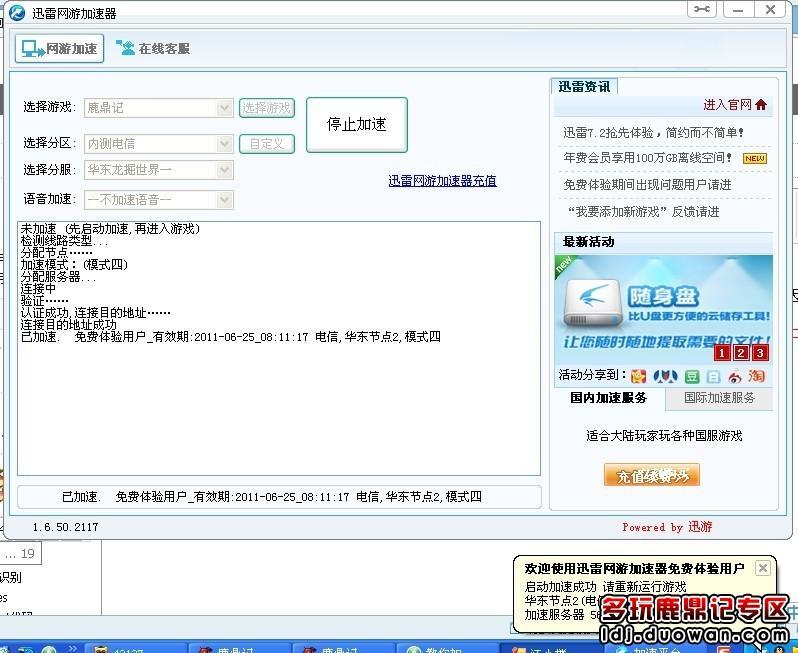Close the welcome notification balloon
Image resolution: width=798 pixels, height=653 pixels.
(x=762, y=568)
